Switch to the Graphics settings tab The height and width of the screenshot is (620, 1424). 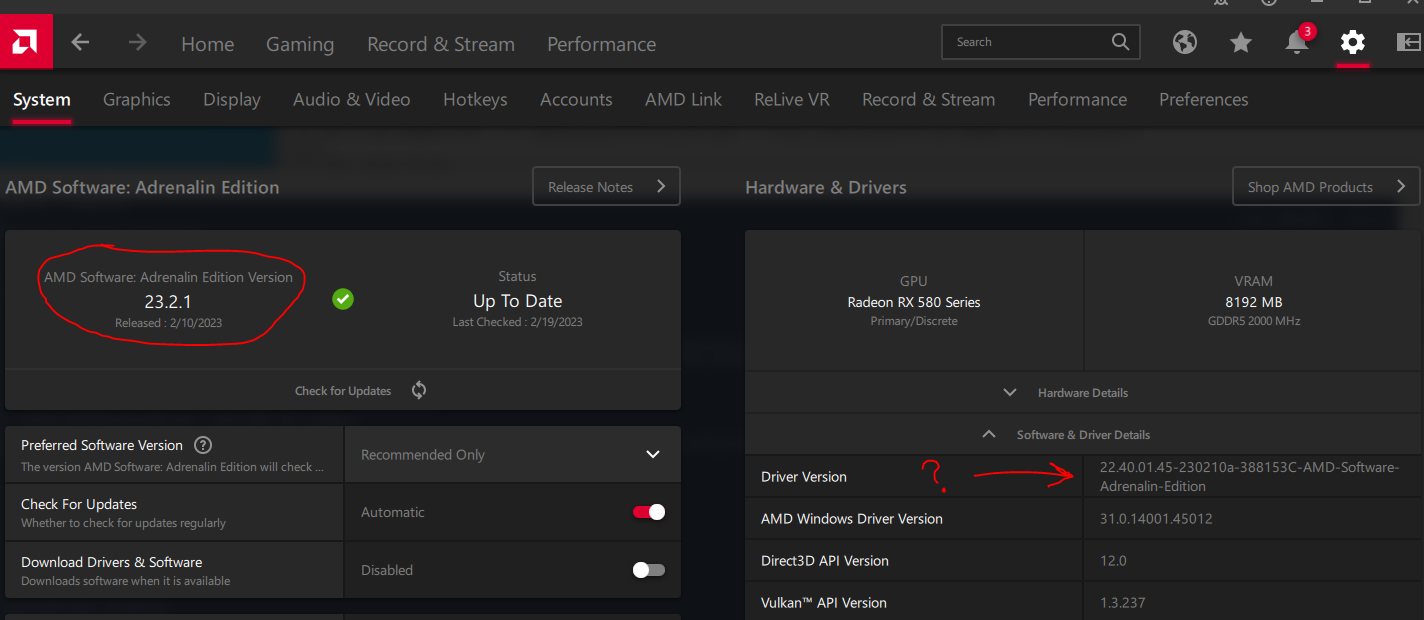(x=137, y=99)
